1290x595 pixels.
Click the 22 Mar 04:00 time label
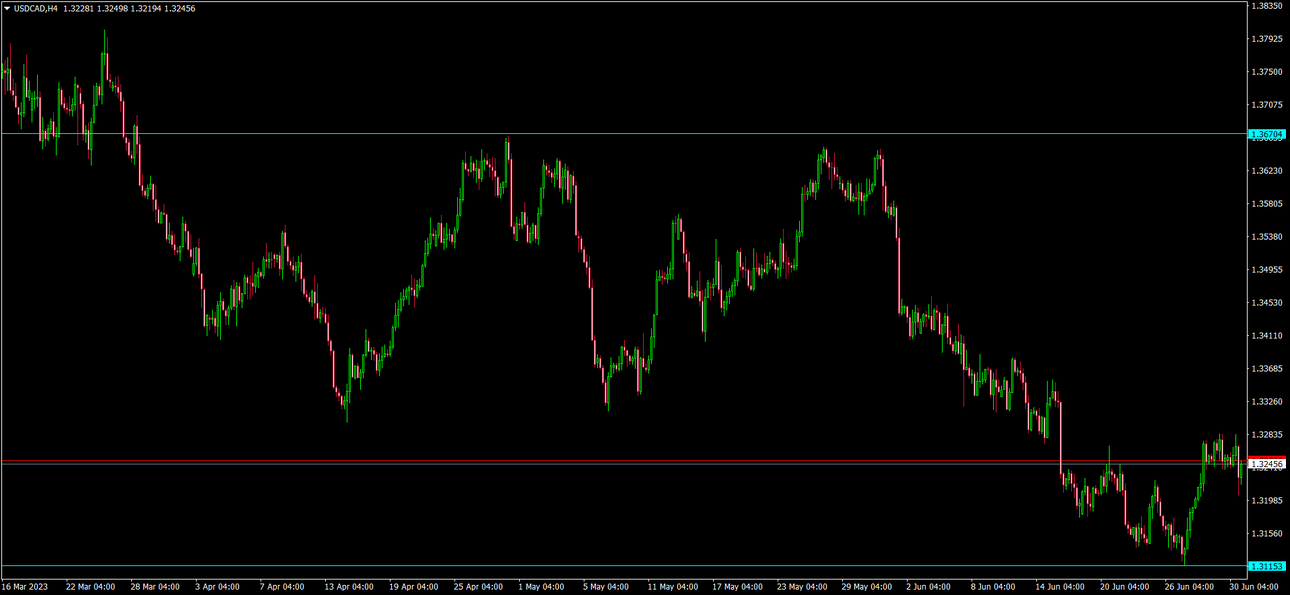point(90,587)
